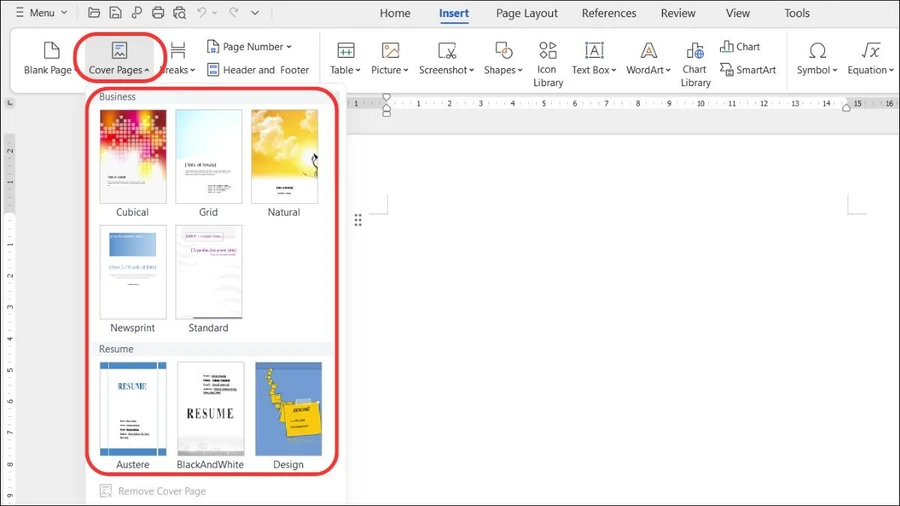Open the hamburger Menu button
This screenshot has width=900, height=506.
point(41,13)
